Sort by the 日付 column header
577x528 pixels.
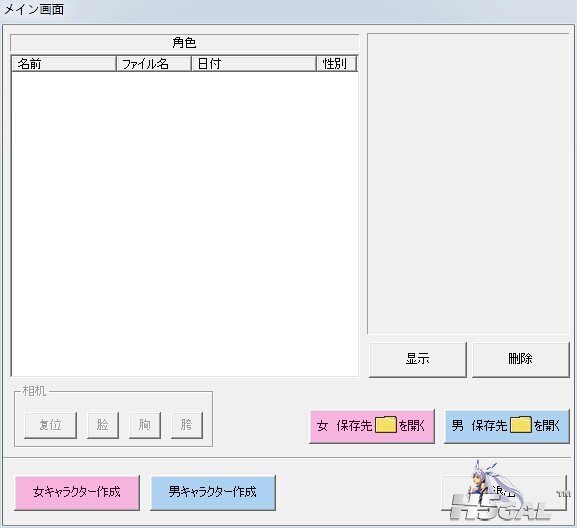click(254, 64)
